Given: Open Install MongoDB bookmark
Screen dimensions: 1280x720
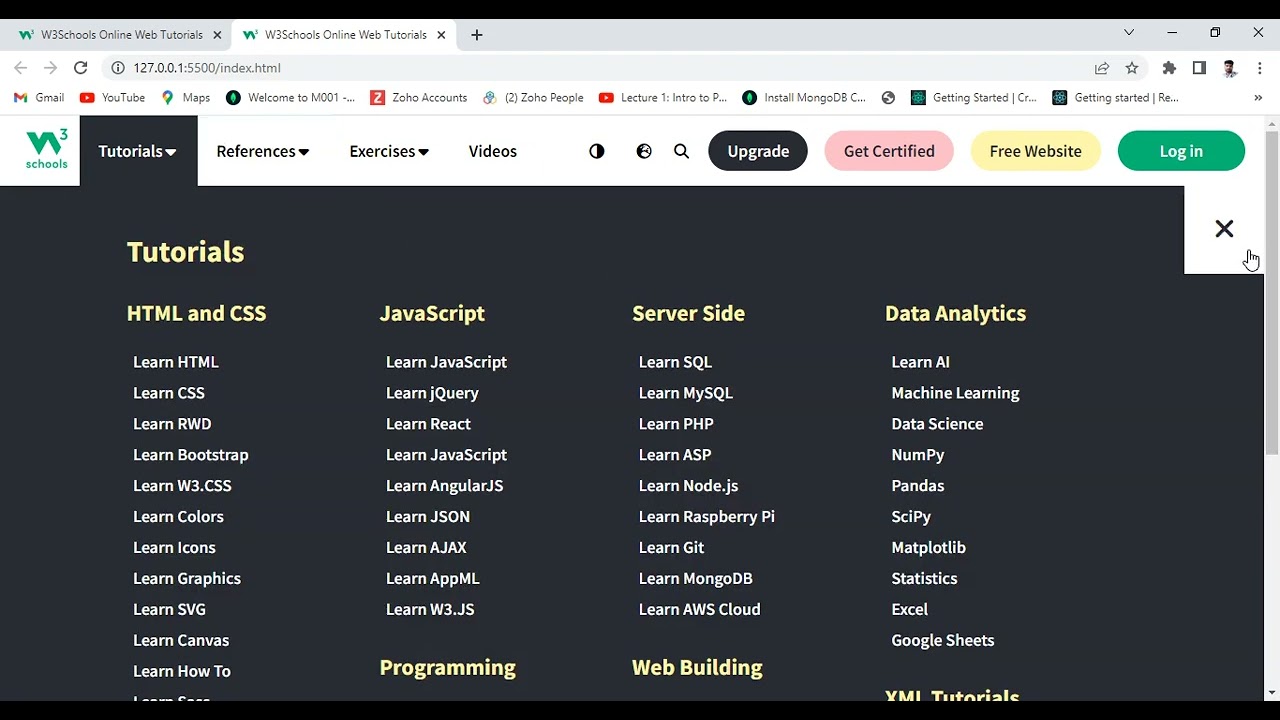Looking at the screenshot, I should click(x=804, y=98).
